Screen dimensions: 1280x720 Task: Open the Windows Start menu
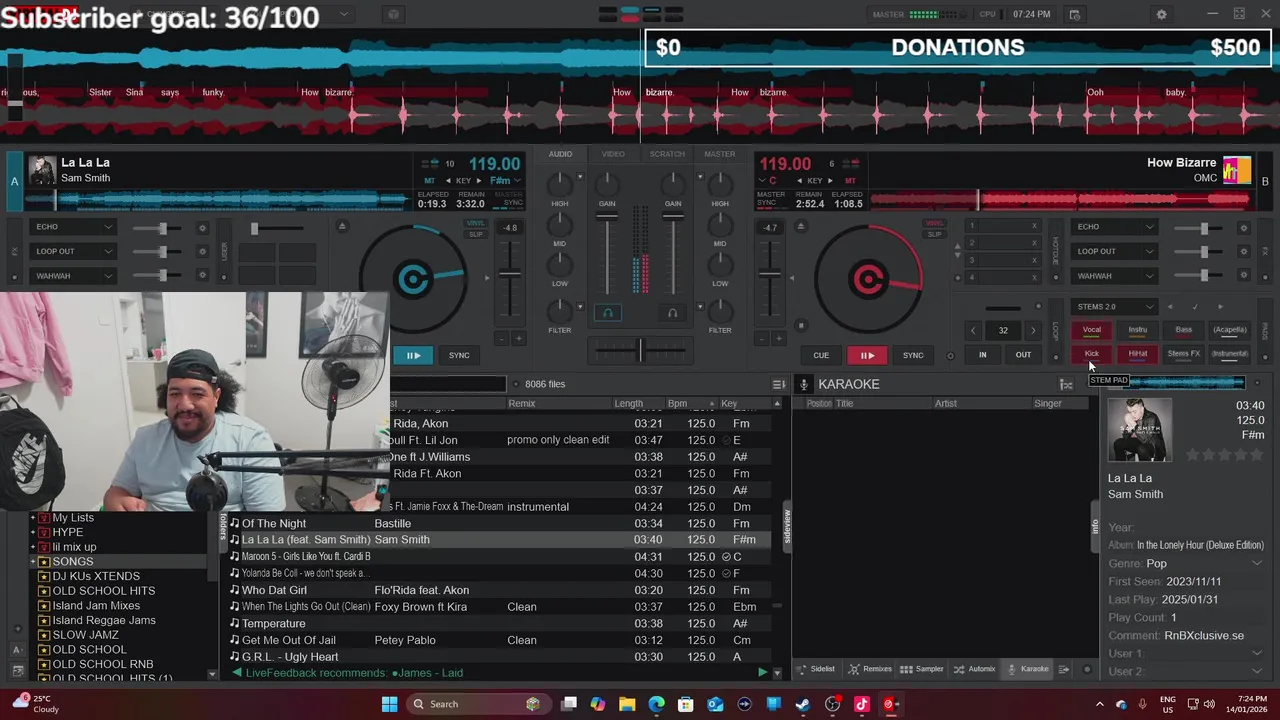(389, 704)
